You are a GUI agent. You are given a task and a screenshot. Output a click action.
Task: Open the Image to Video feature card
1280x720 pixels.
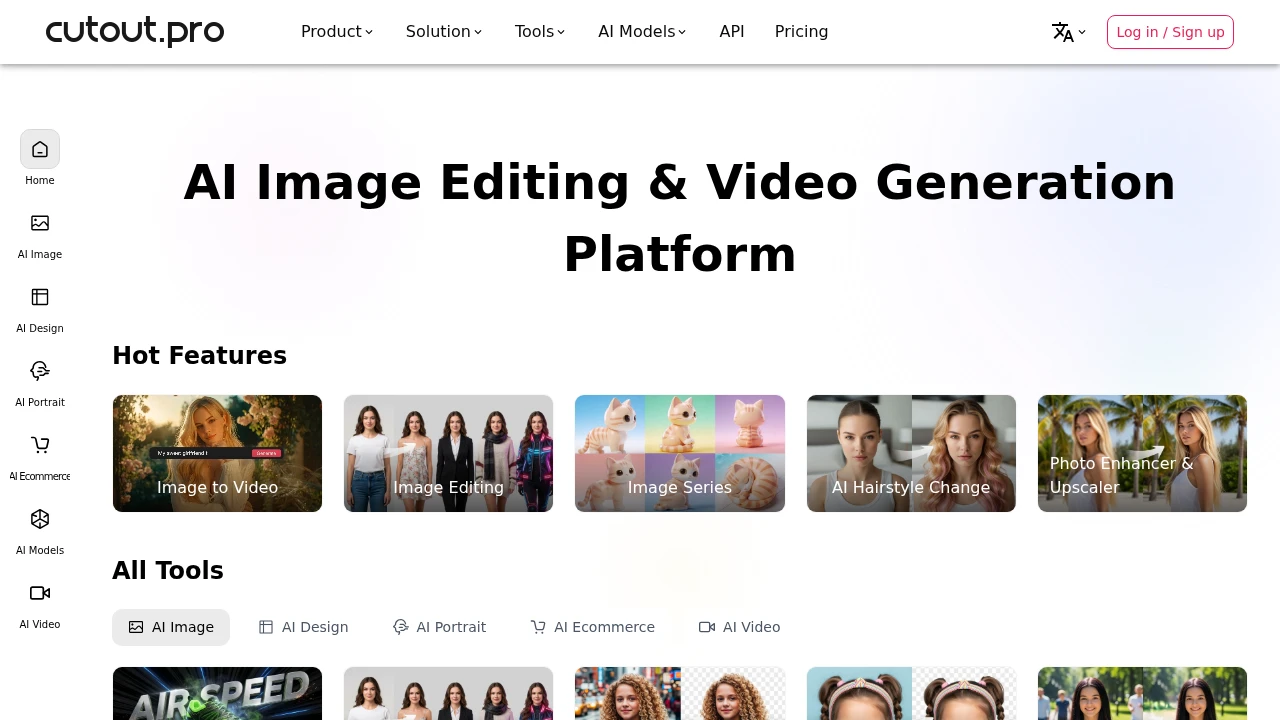coord(217,453)
